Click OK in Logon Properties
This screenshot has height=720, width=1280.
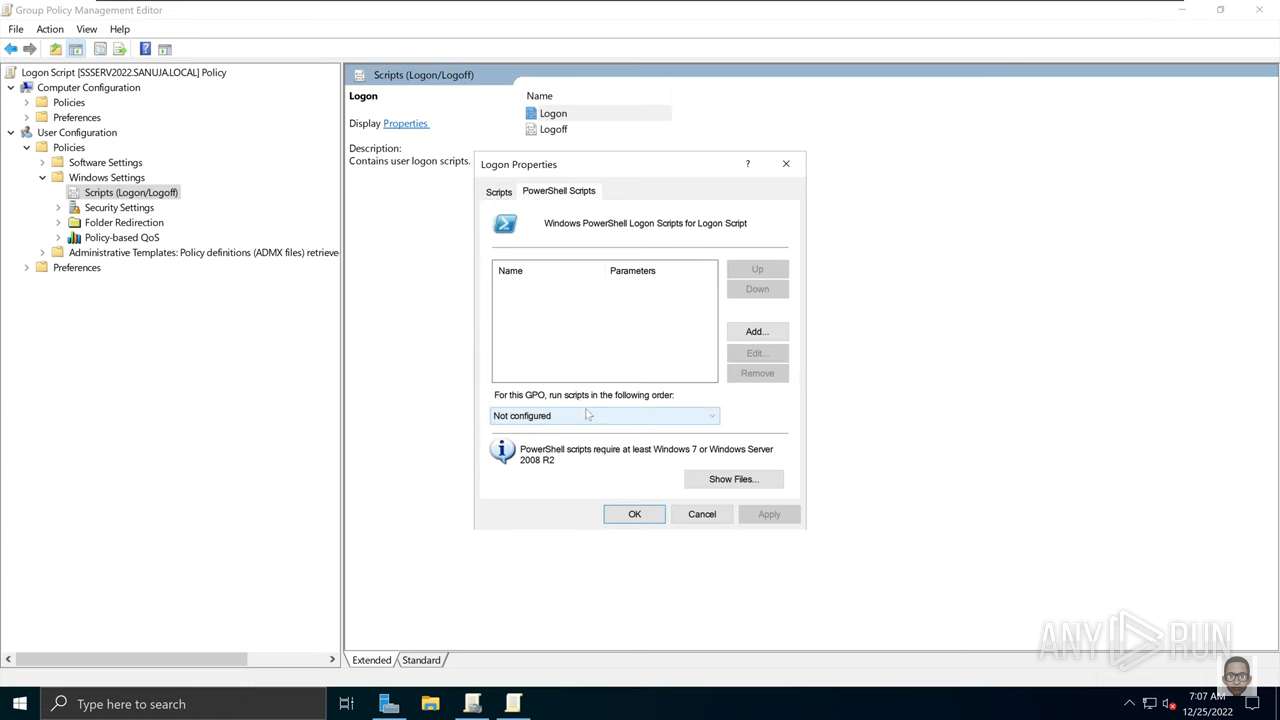click(634, 514)
